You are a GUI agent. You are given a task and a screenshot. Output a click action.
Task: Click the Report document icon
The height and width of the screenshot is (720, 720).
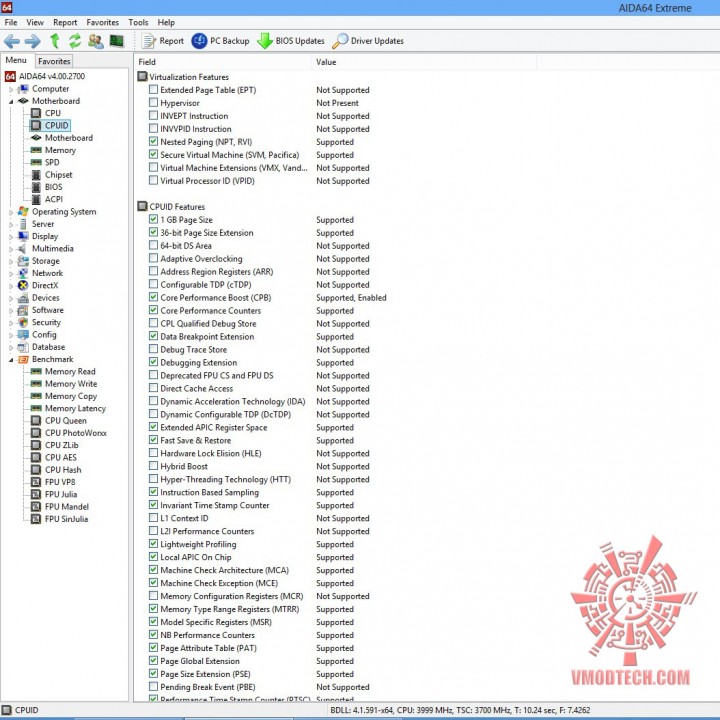(x=148, y=41)
